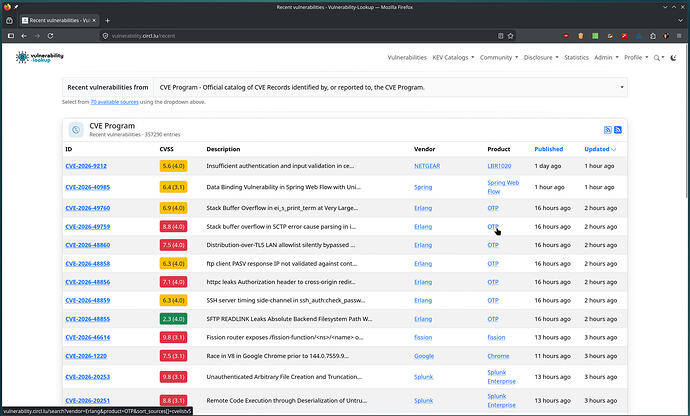Click the Vulnerability-Lookup logo
The height and width of the screenshot is (416, 690).
40,57
